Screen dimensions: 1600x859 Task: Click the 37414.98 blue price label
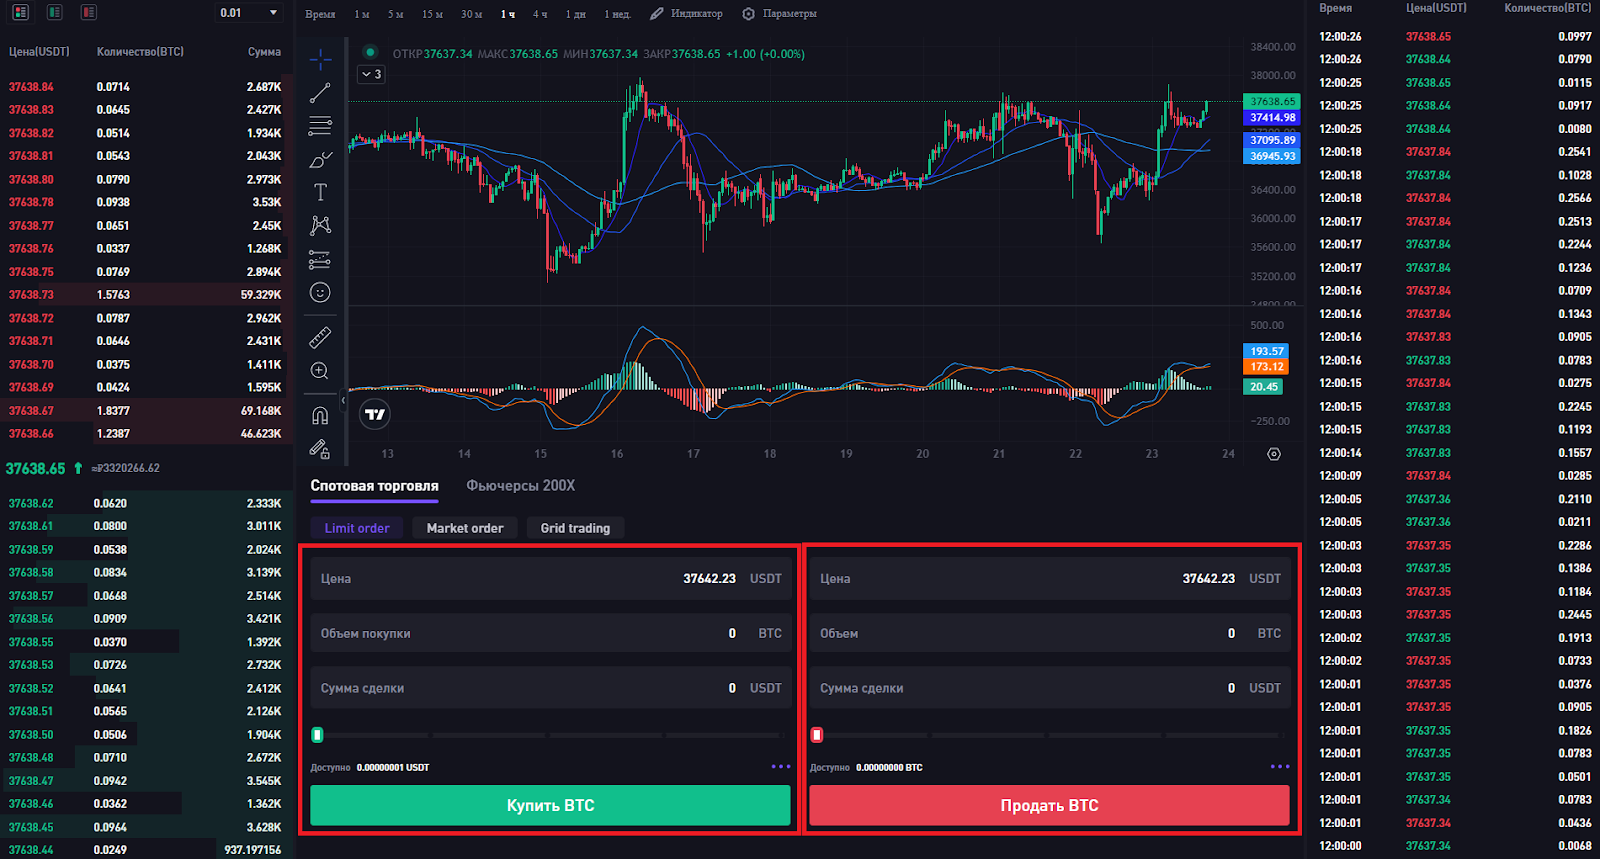(x=1272, y=118)
